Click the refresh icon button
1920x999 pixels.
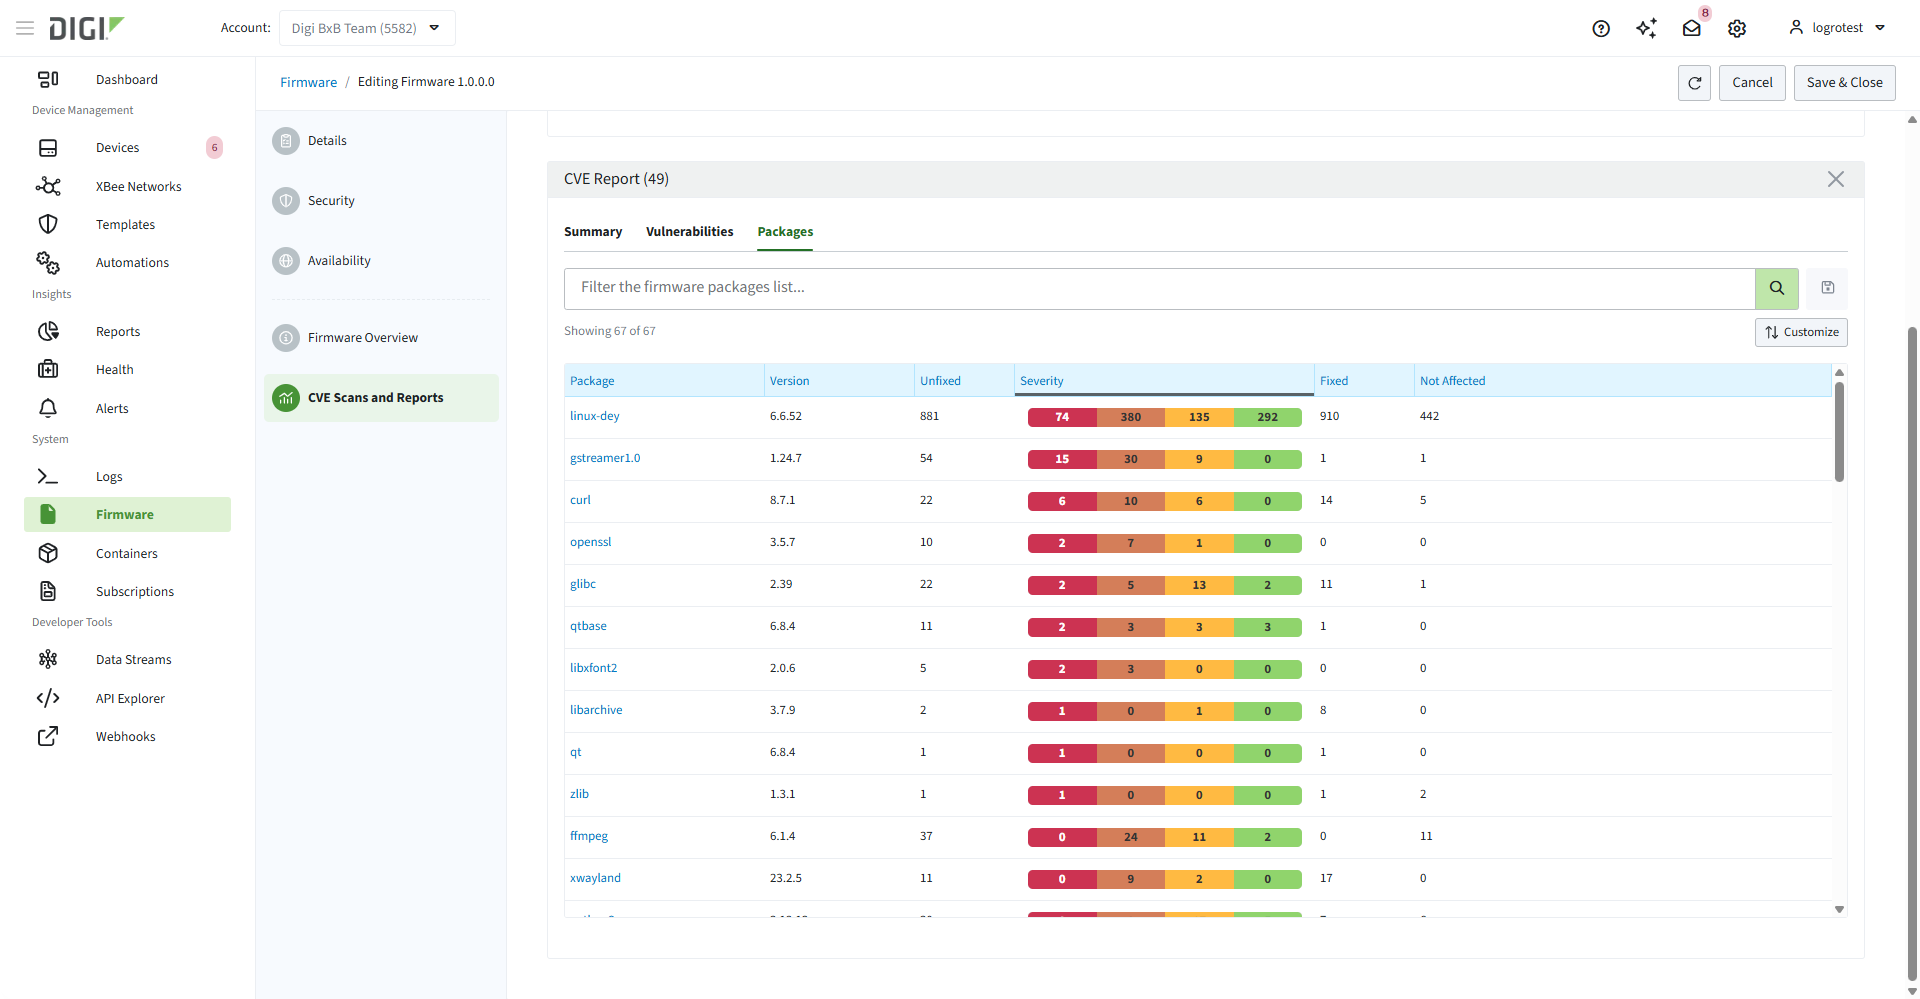[x=1694, y=83]
